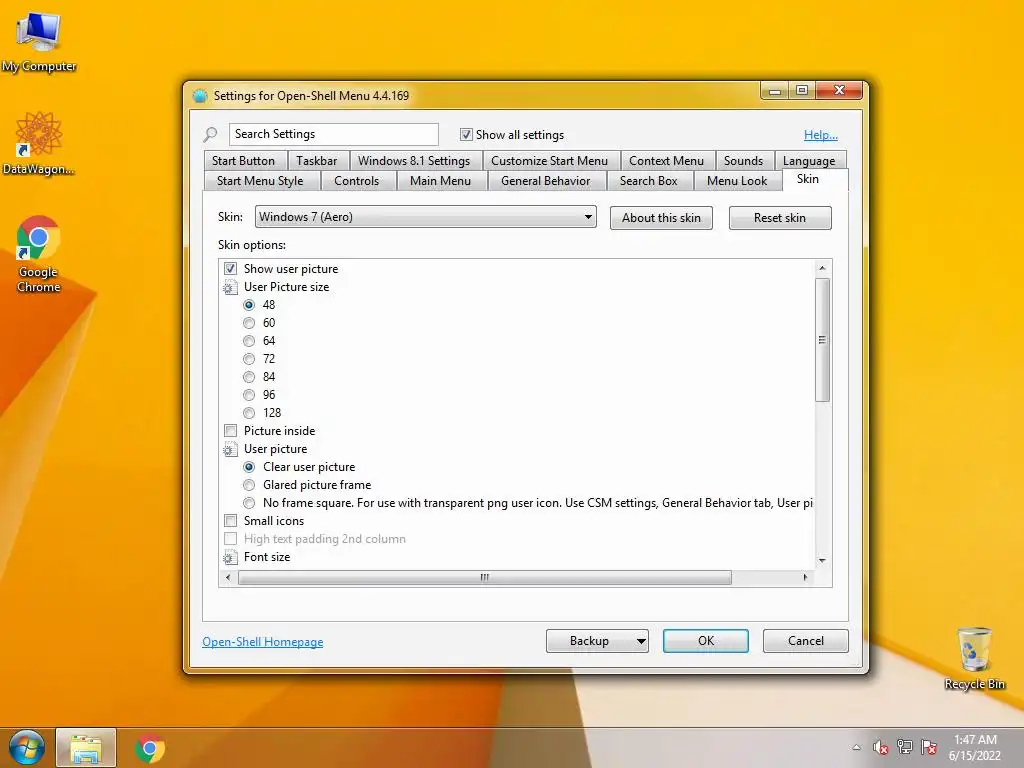Click the gear icon beside User Picture size

coord(229,287)
